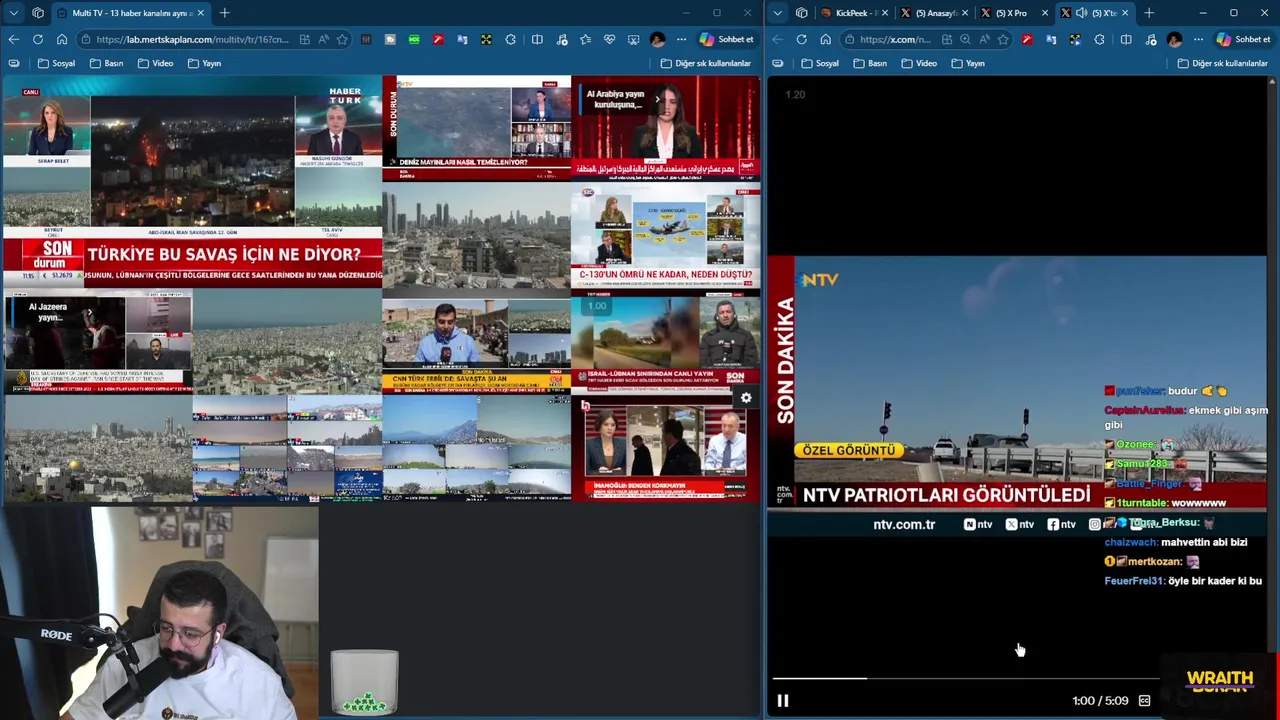Reload the Multi TV page
This screenshot has width=1280, height=720.
pos(38,39)
